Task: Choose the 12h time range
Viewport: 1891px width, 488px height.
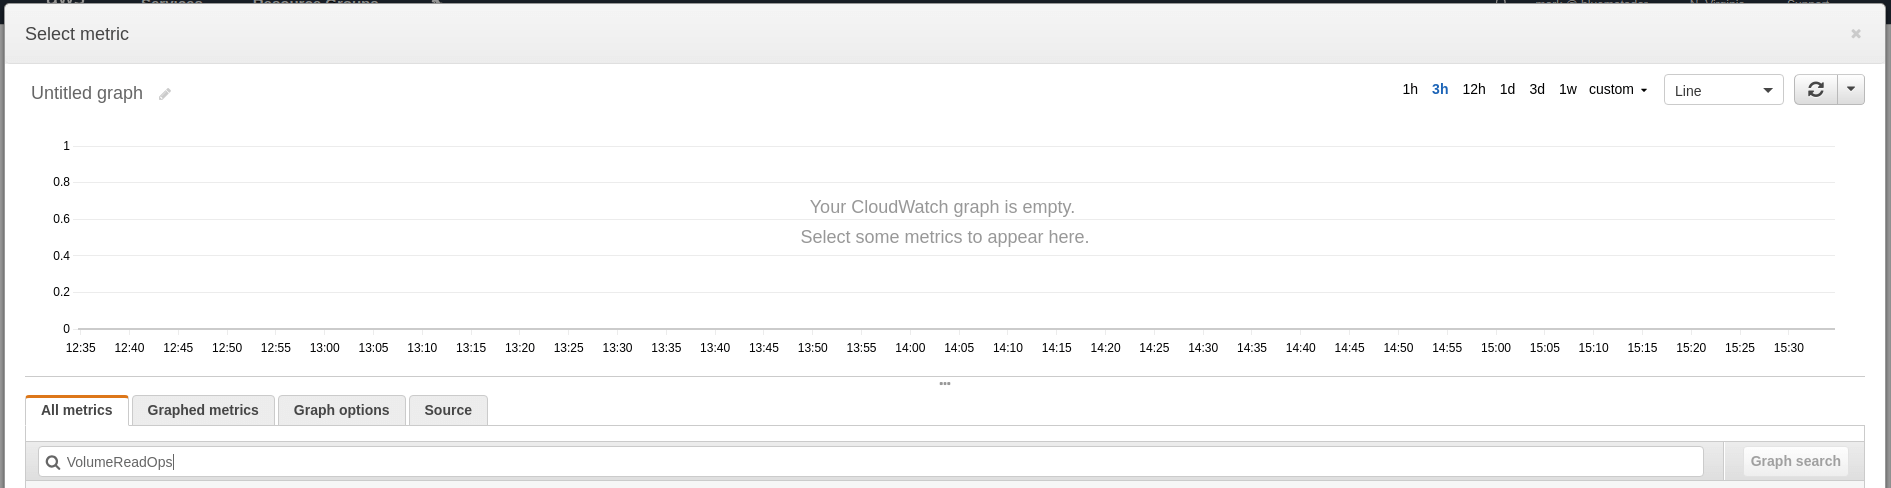Action: pos(1473,90)
